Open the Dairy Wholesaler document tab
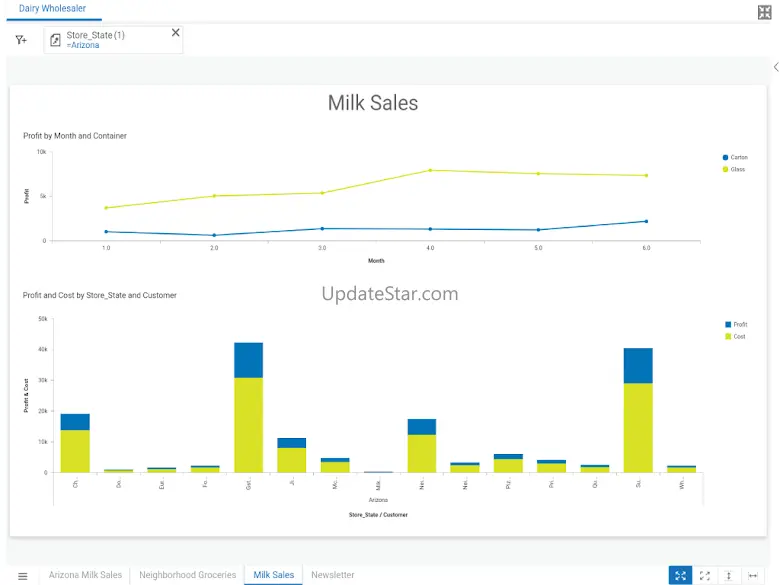 [x=52, y=9]
